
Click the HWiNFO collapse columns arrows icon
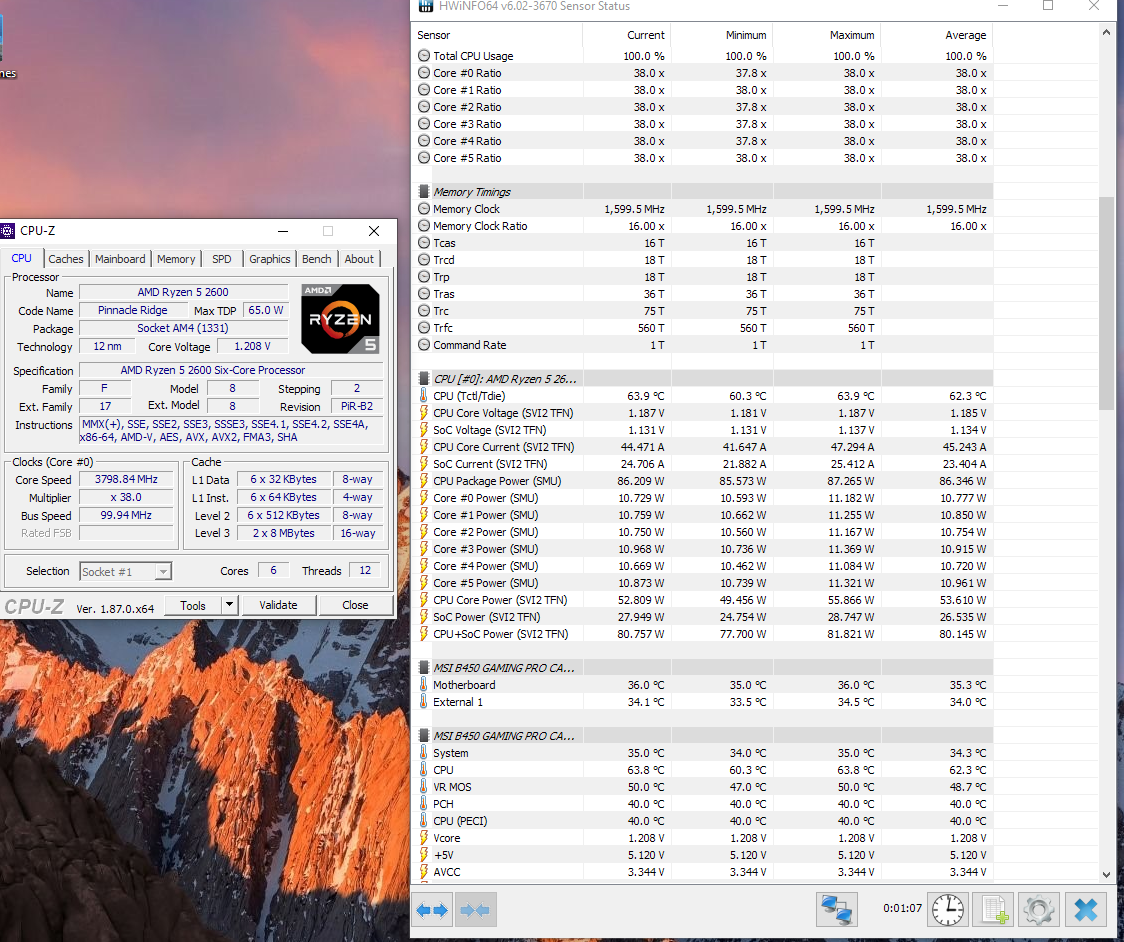point(475,910)
